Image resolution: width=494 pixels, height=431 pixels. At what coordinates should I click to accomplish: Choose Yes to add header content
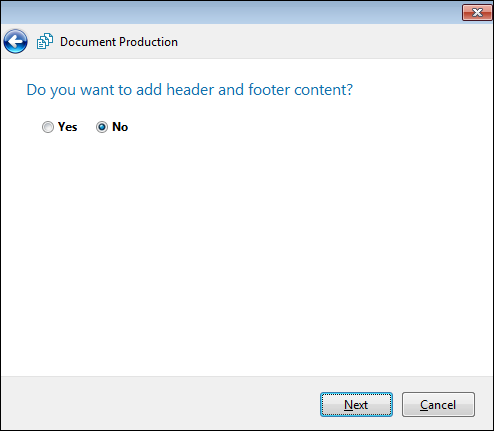coord(48,127)
